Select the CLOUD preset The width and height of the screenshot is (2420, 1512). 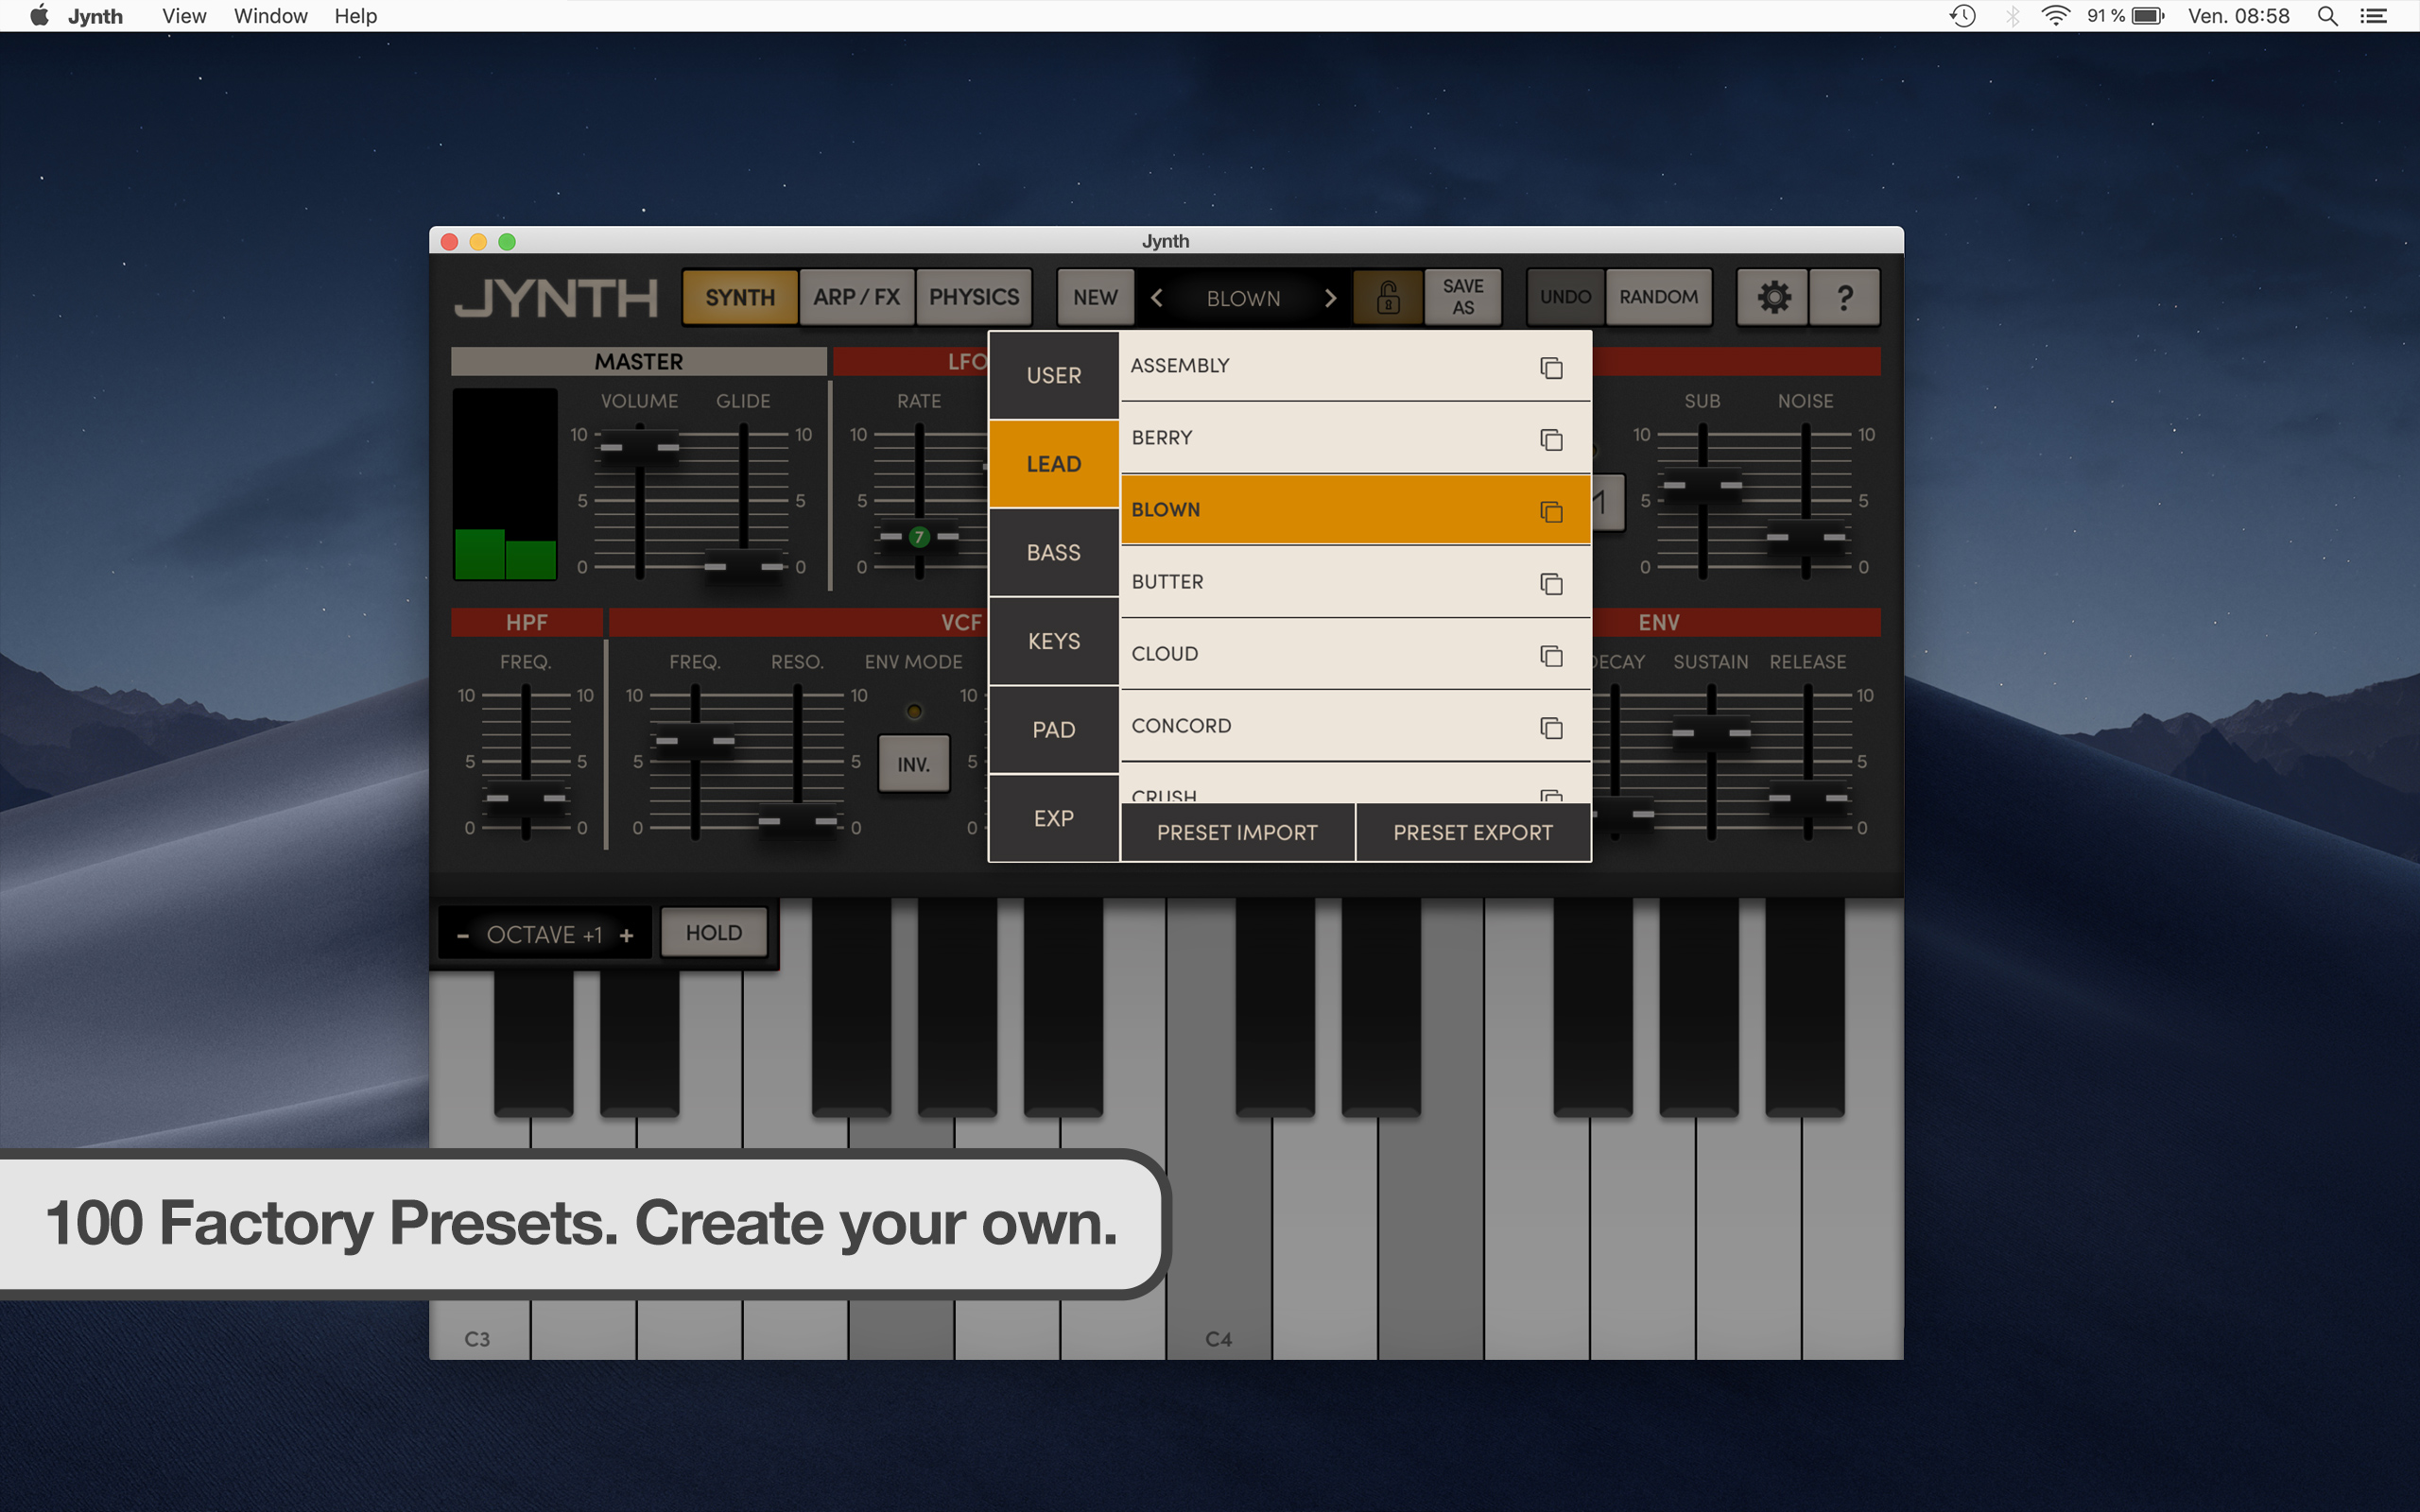pos(1355,654)
